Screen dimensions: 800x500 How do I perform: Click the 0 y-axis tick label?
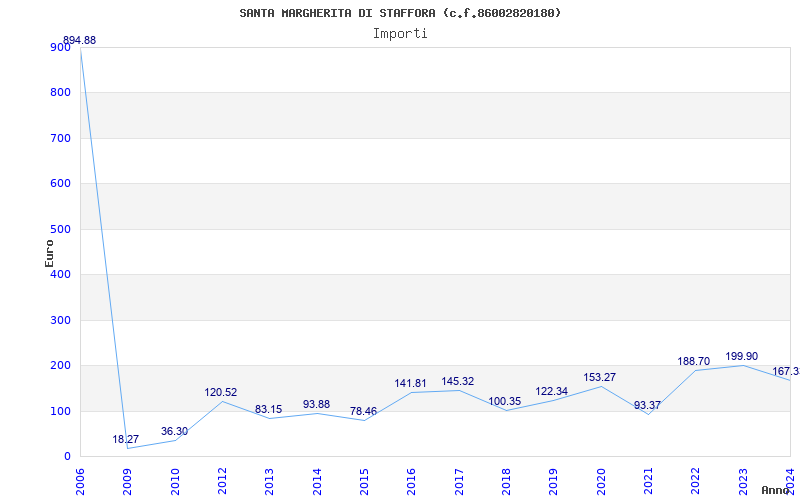coord(67,457)
